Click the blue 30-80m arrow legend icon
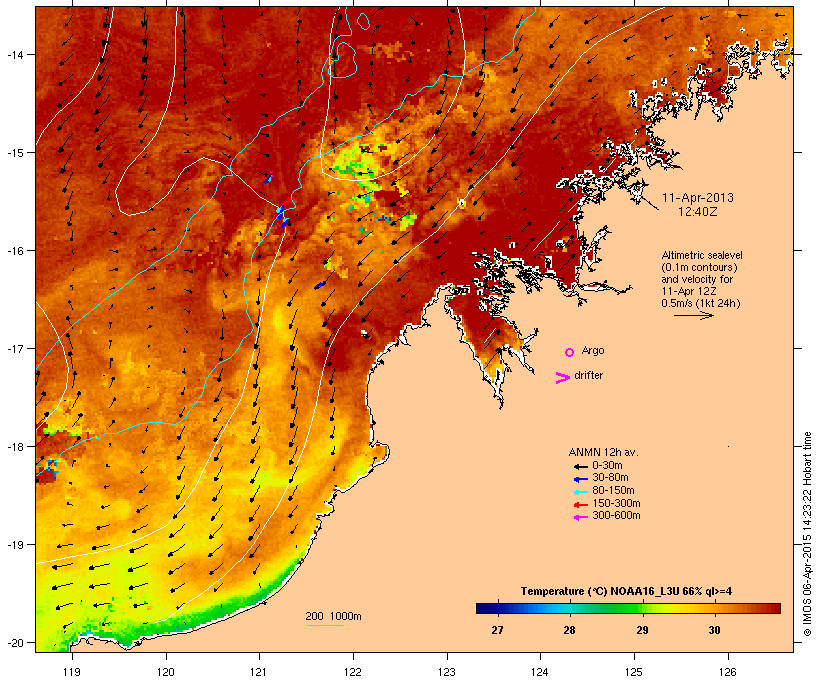 tap(580, 479)
